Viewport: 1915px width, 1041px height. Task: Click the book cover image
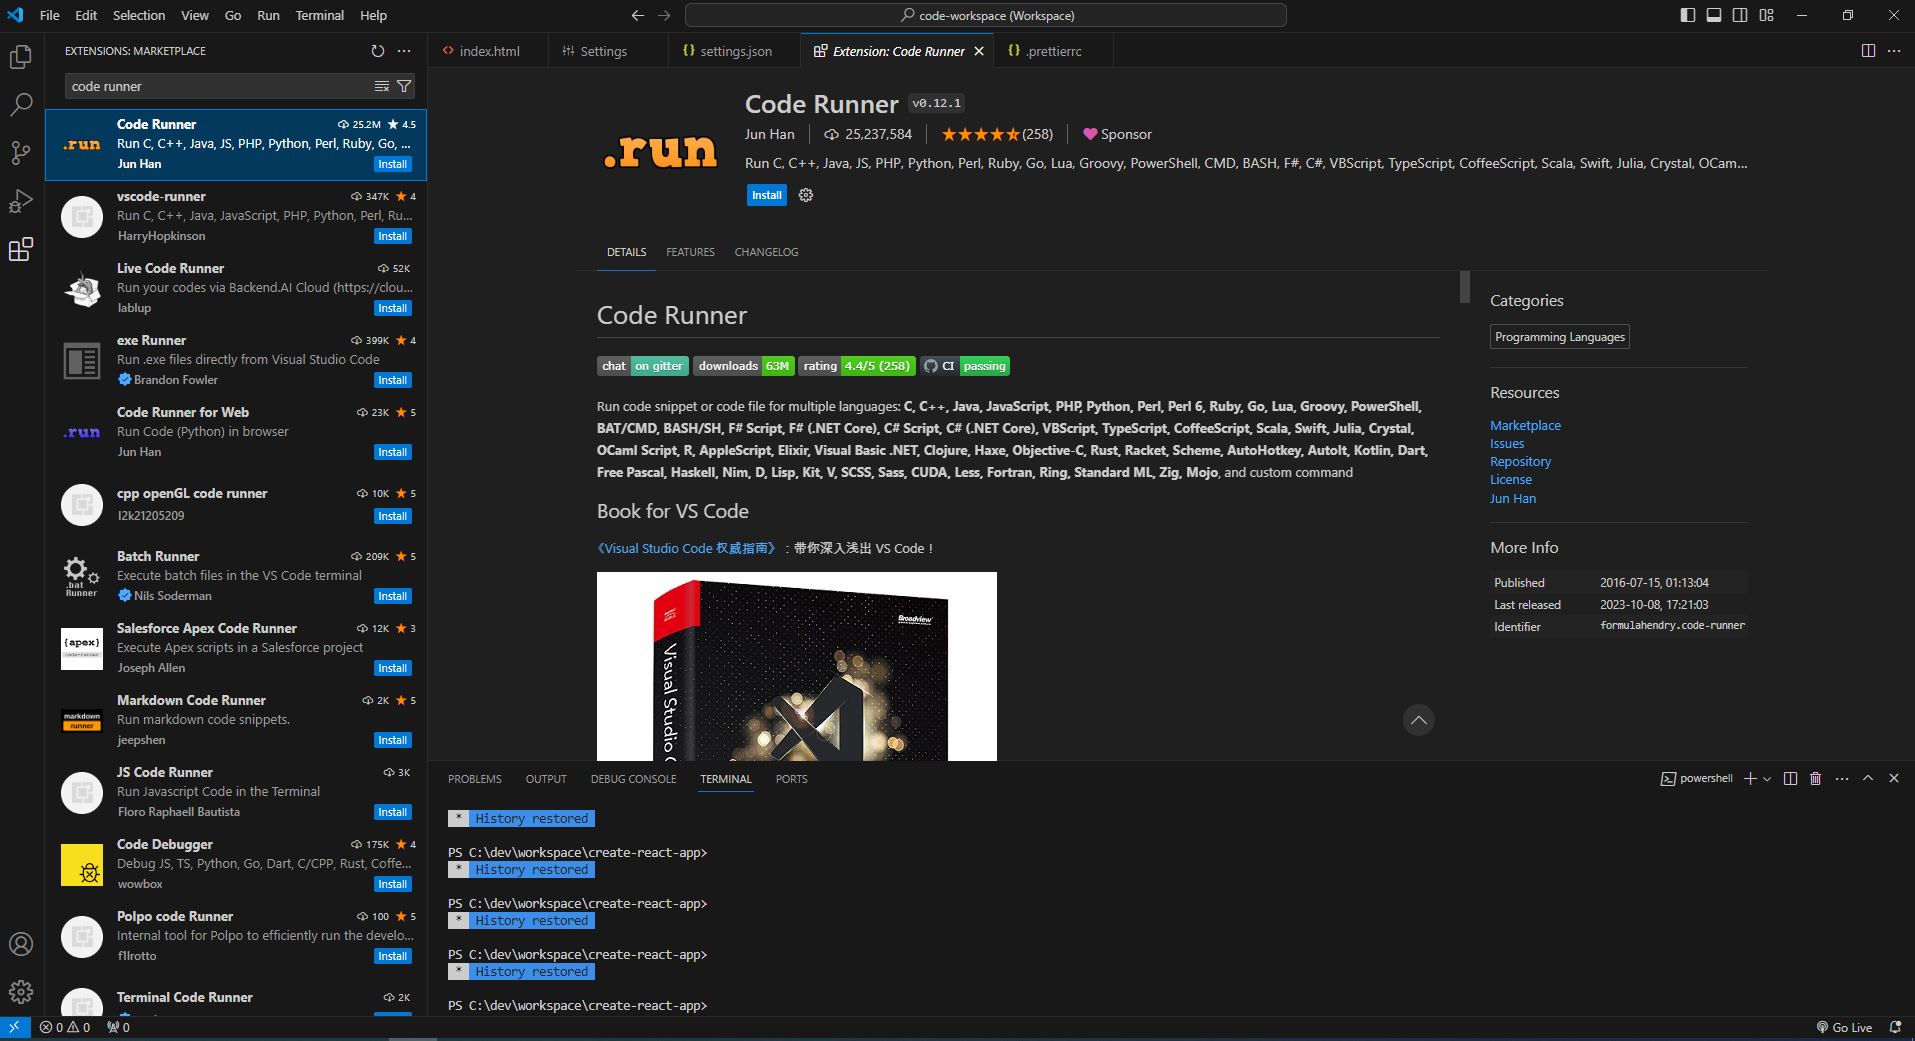pos(797,666)
